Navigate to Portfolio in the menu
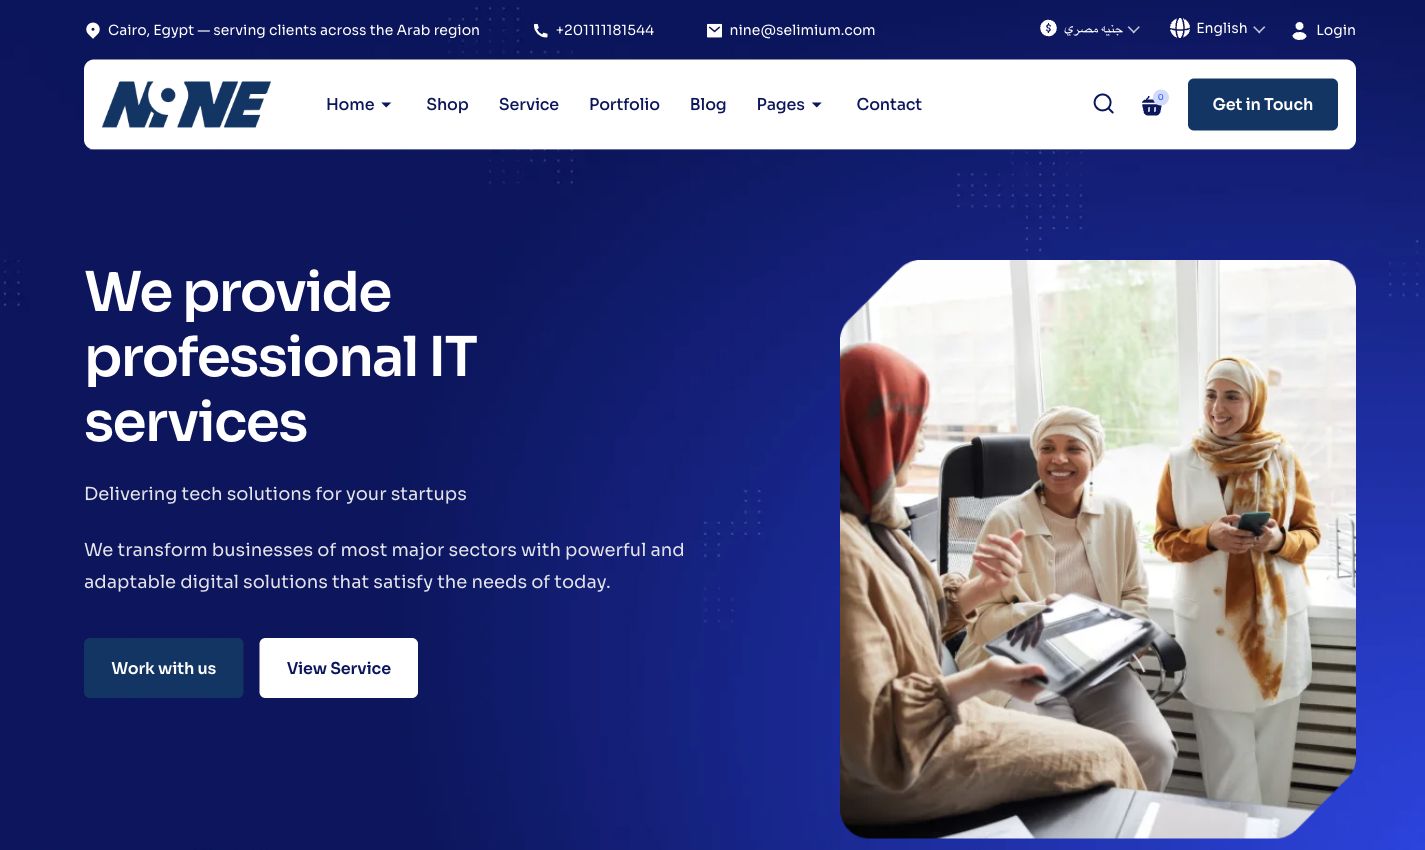 [624, 104]
